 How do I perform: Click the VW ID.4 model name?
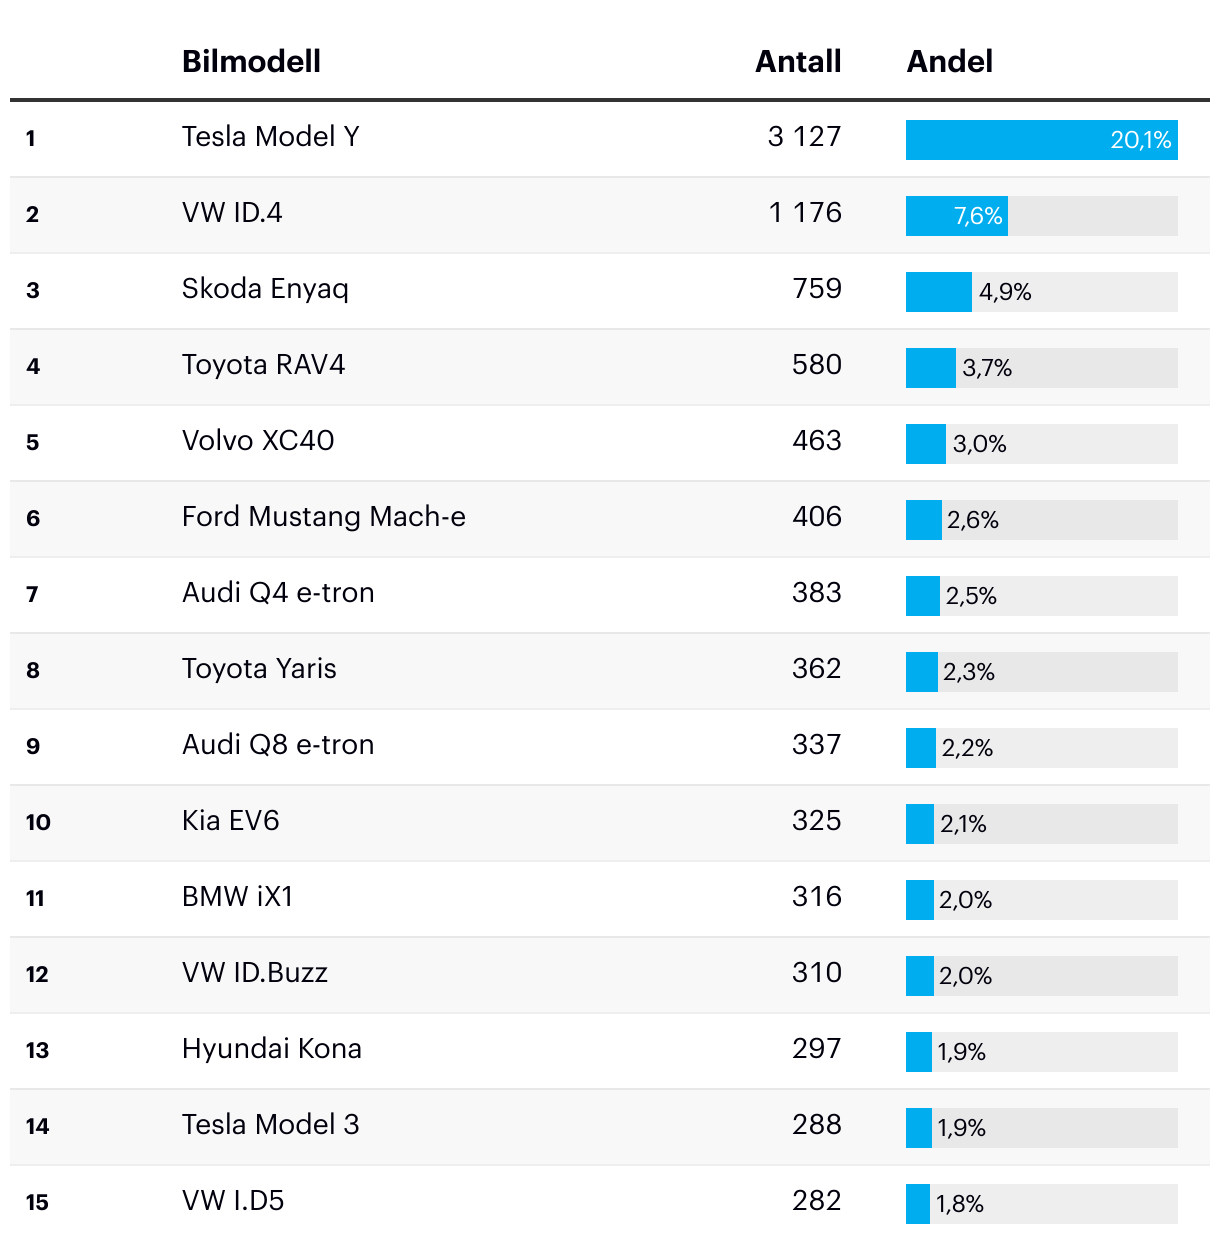point(232,213)
